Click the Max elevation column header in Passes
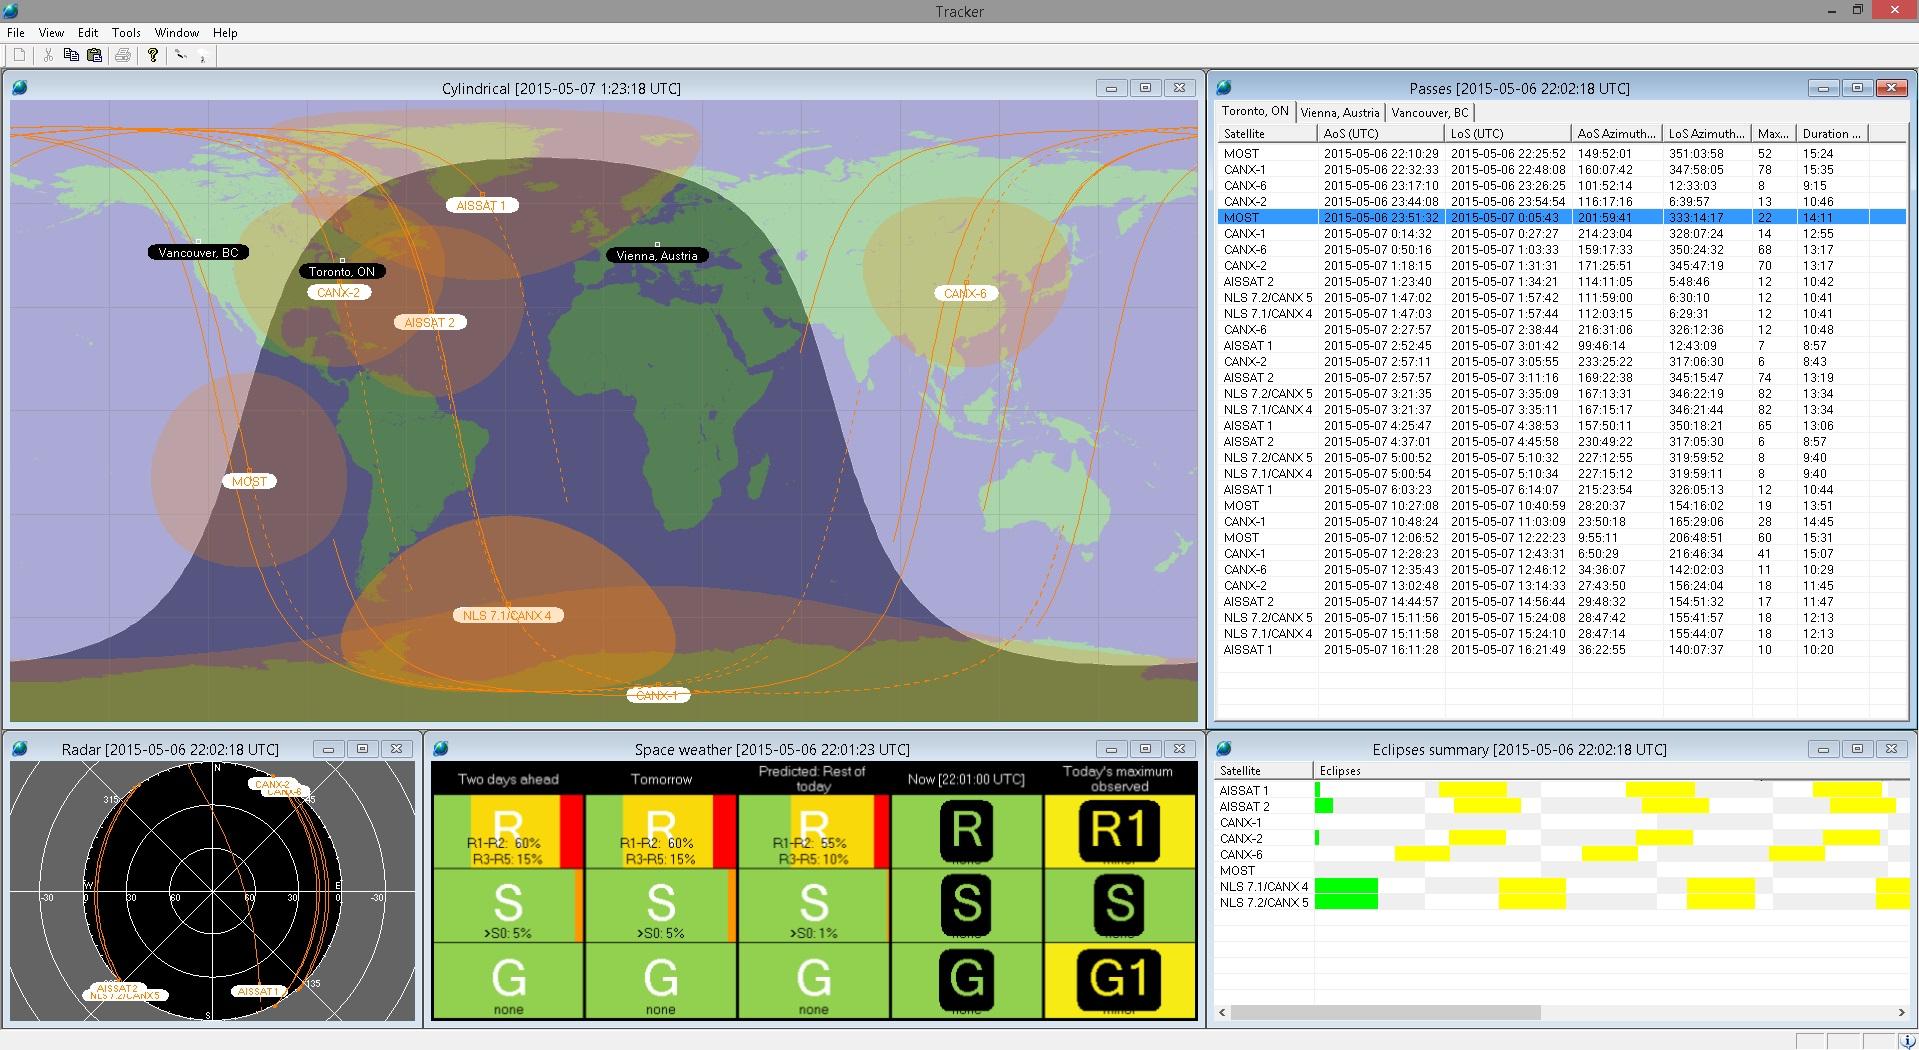The width and height of the screenshot is (1919, 1050). click(1774, 133)
